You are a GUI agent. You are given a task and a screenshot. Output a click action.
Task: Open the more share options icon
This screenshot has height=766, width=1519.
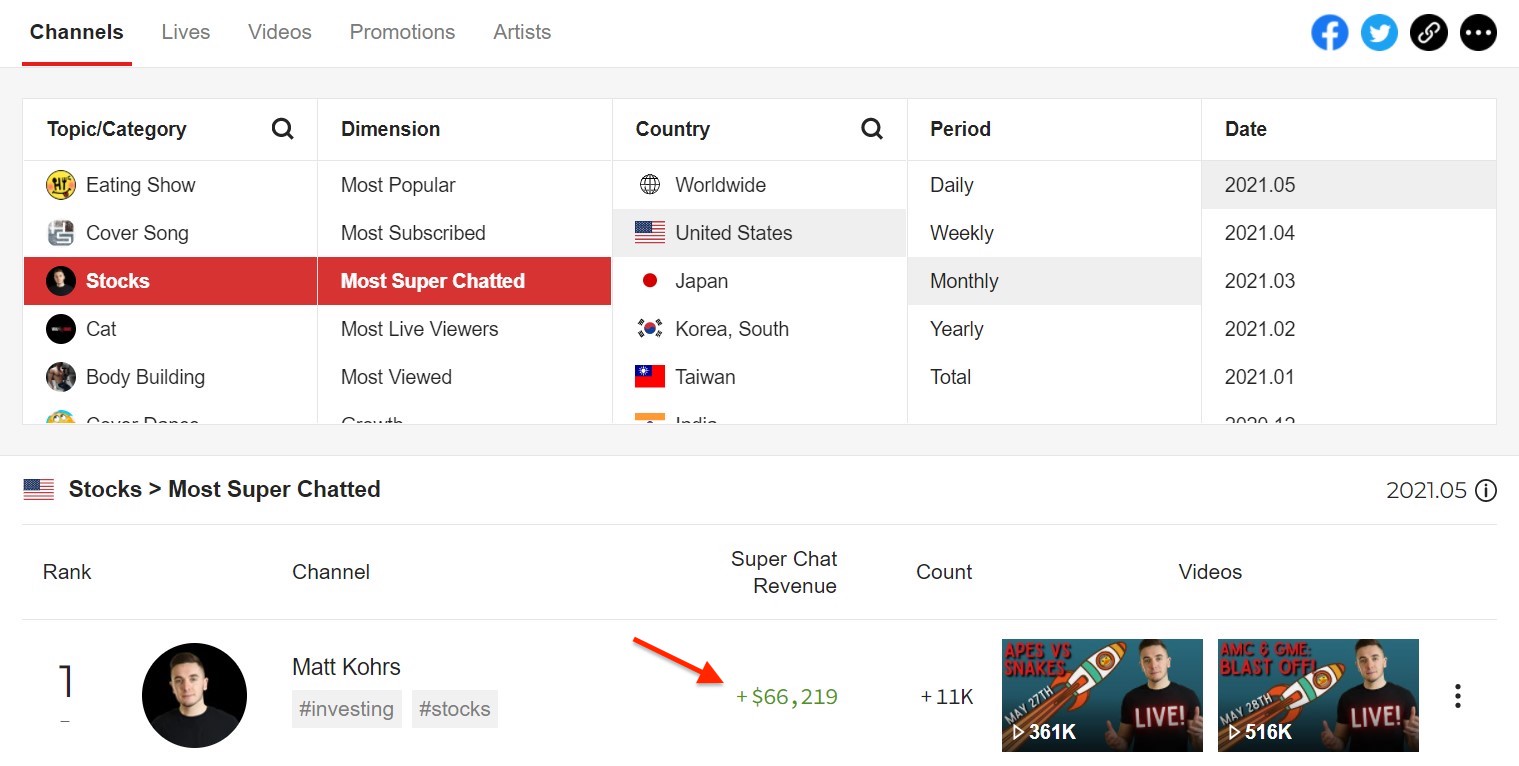pos(1478,33)
